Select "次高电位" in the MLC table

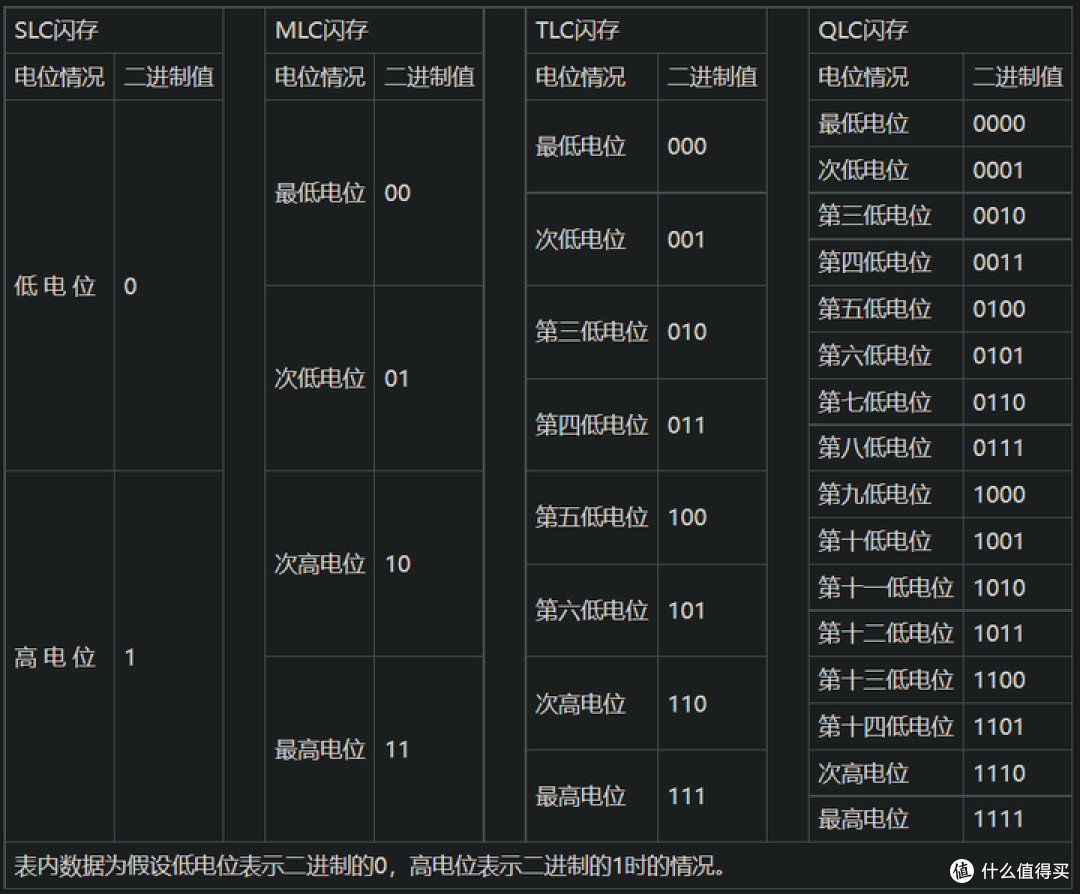(320, 564)
